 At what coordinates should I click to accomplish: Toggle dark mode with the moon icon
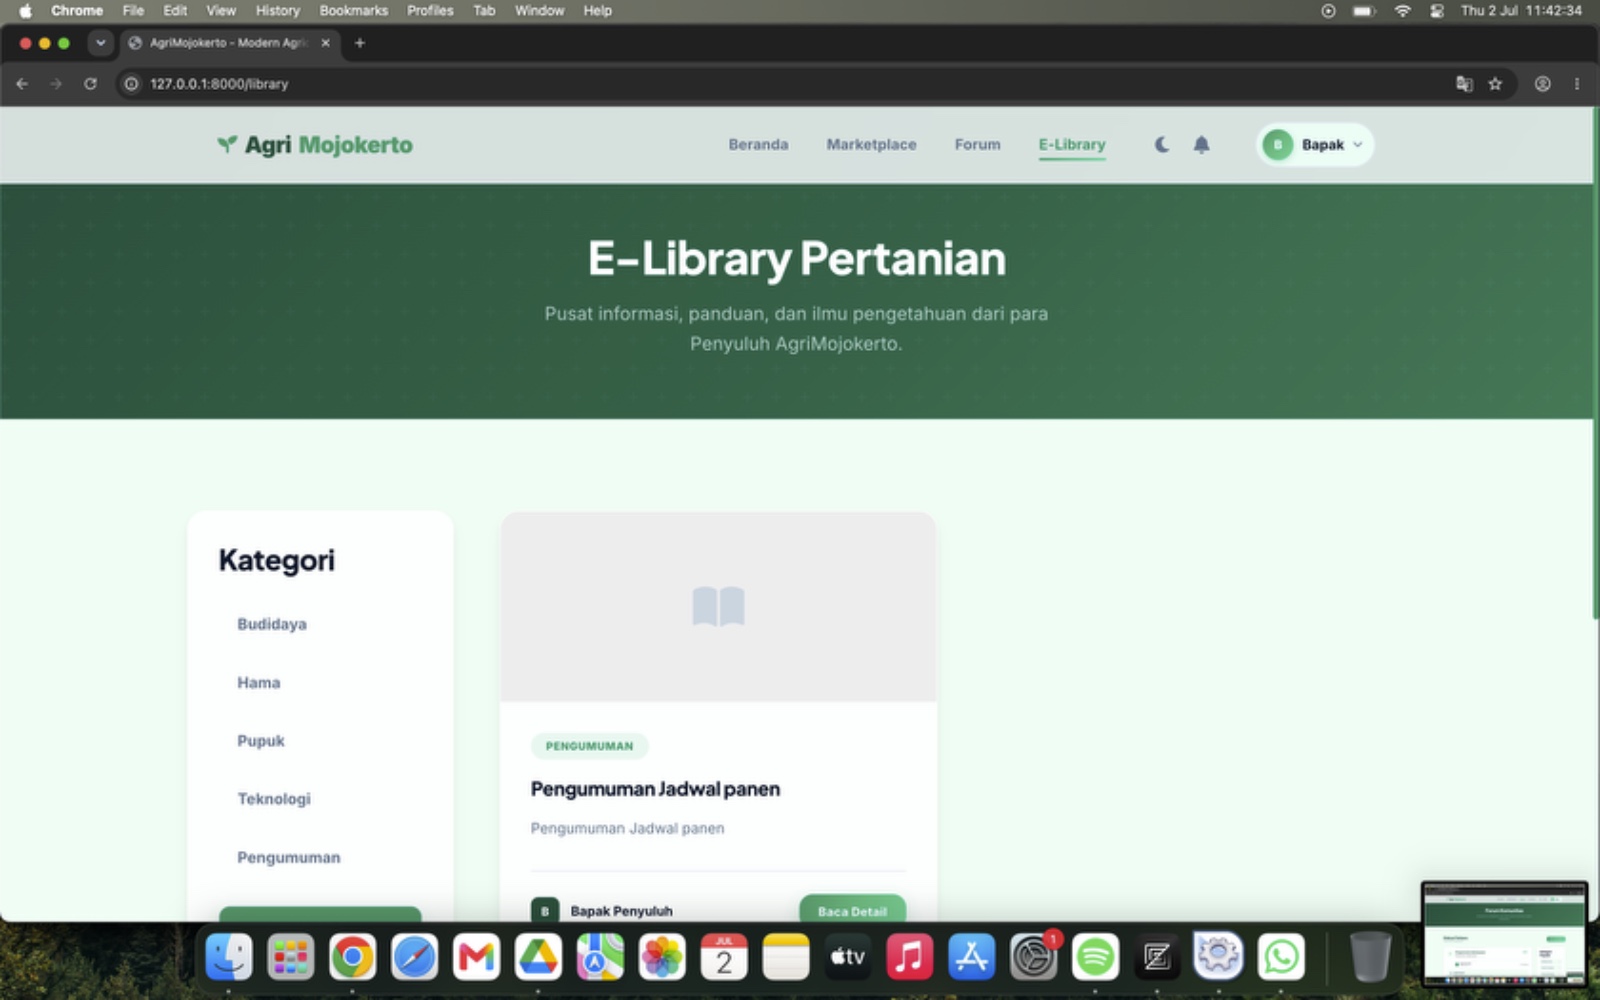click(1161, 145)
